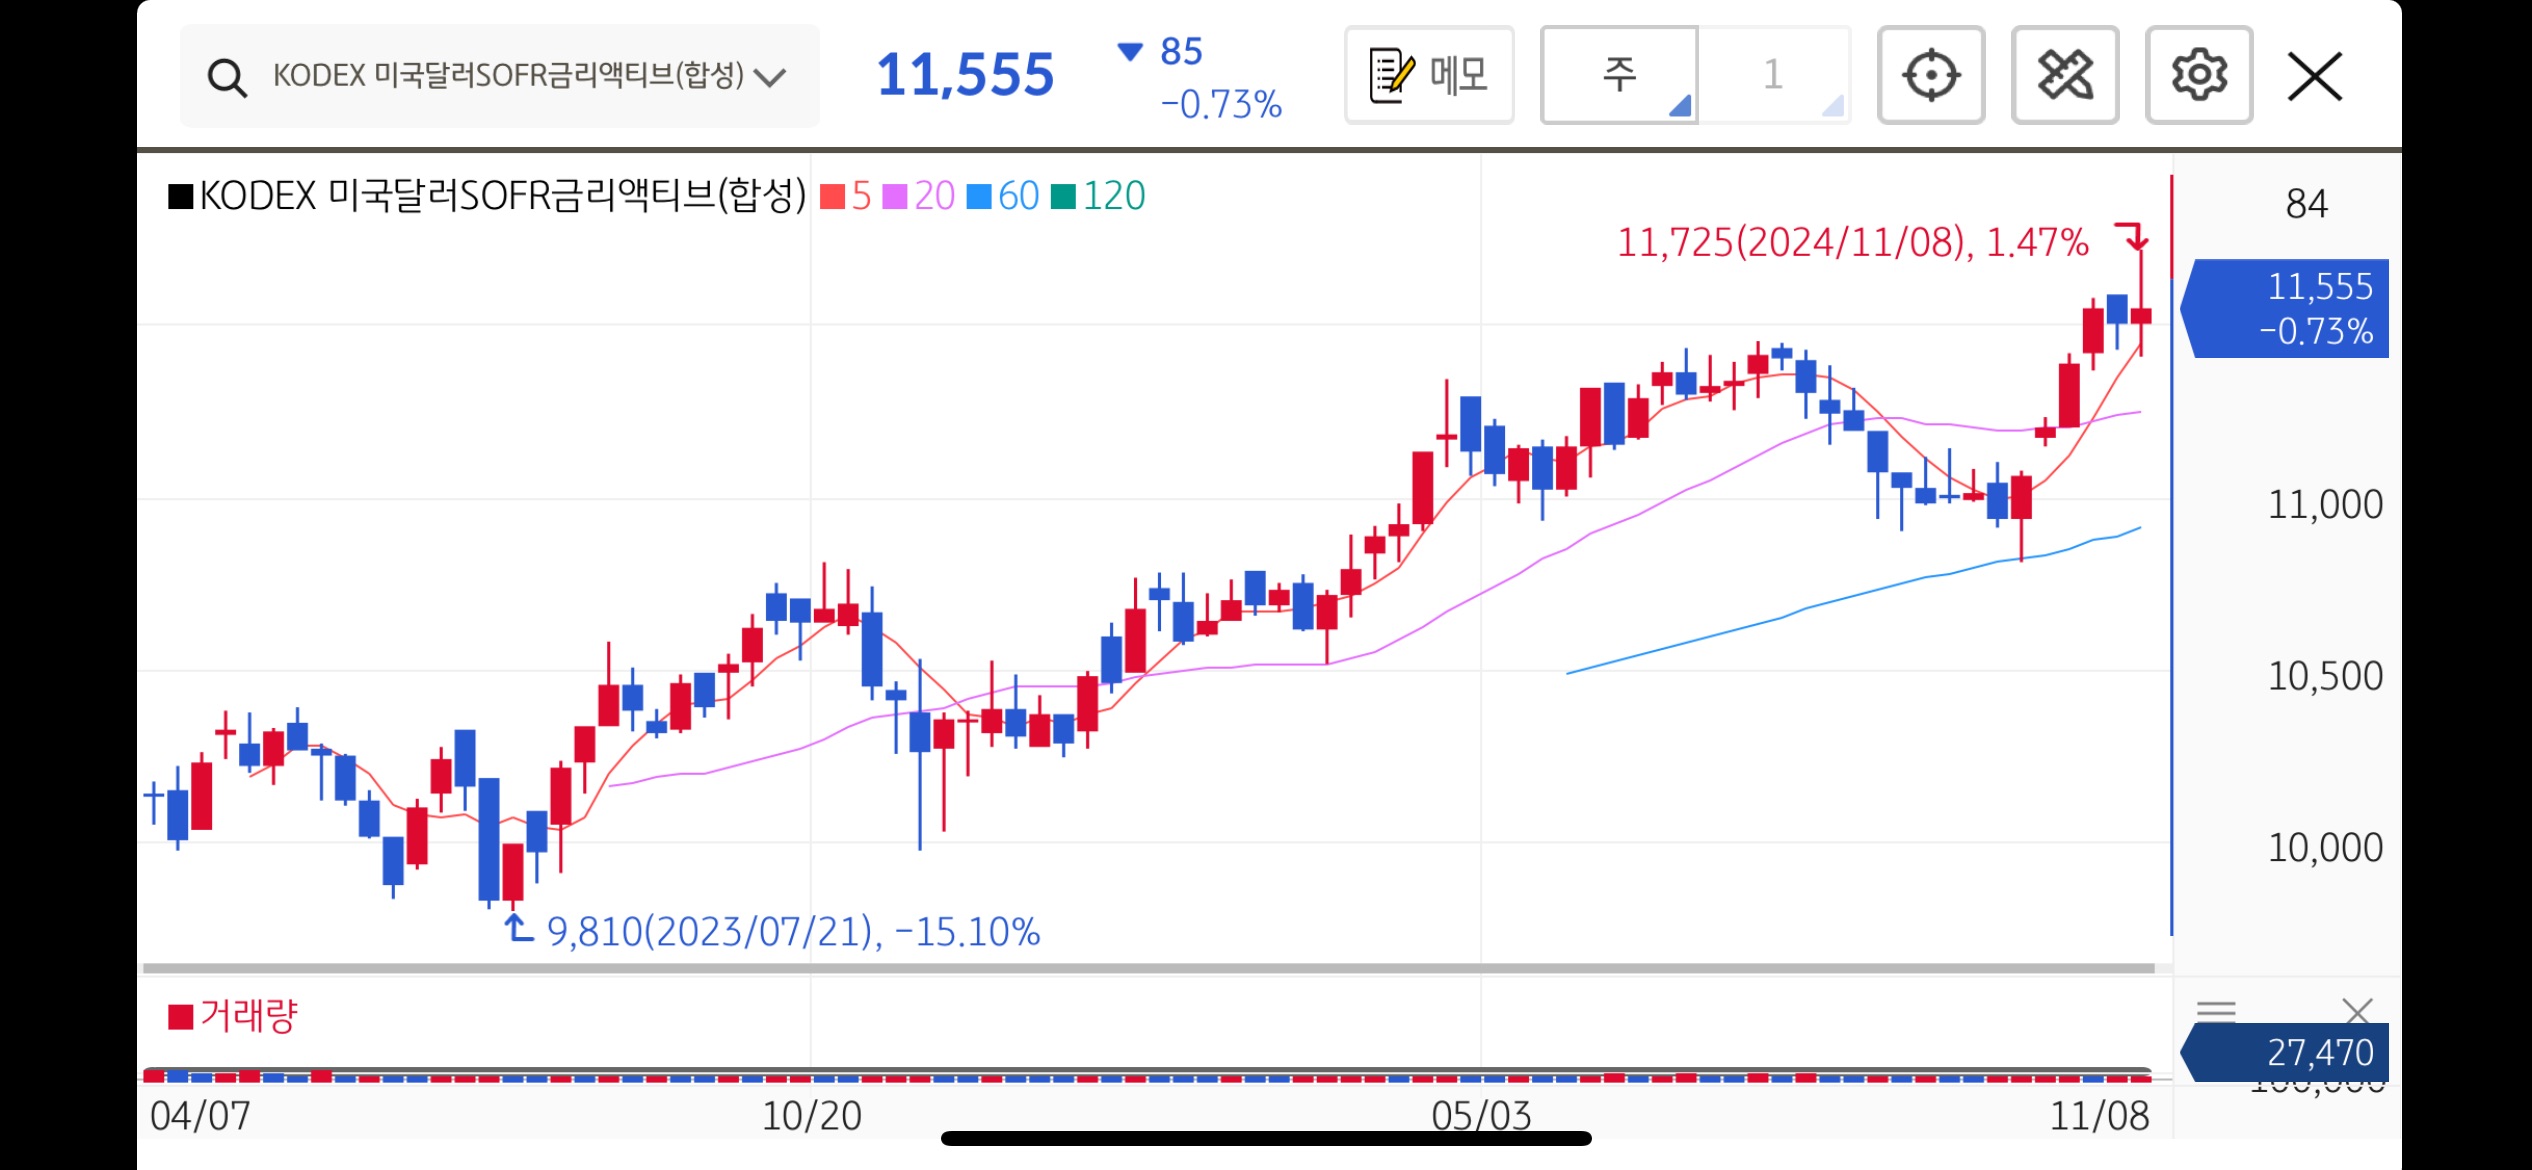Screen dimensions: 2532x1170
Task: Expand the KODEX stock selector dropdown
Action: (x=769, y=77)
